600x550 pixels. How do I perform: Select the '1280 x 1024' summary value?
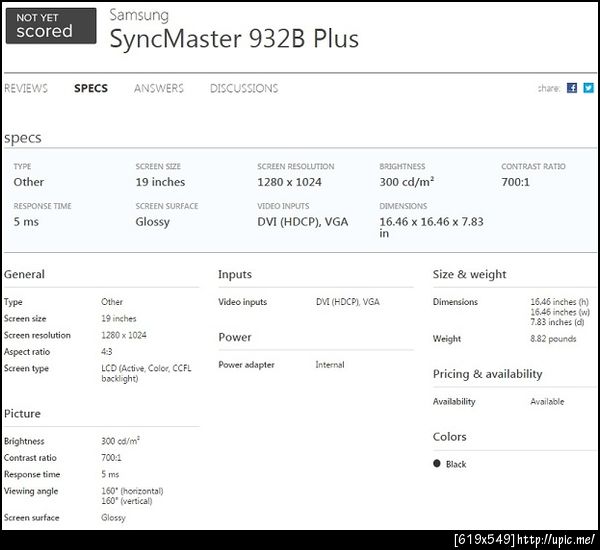click(289, 182)
